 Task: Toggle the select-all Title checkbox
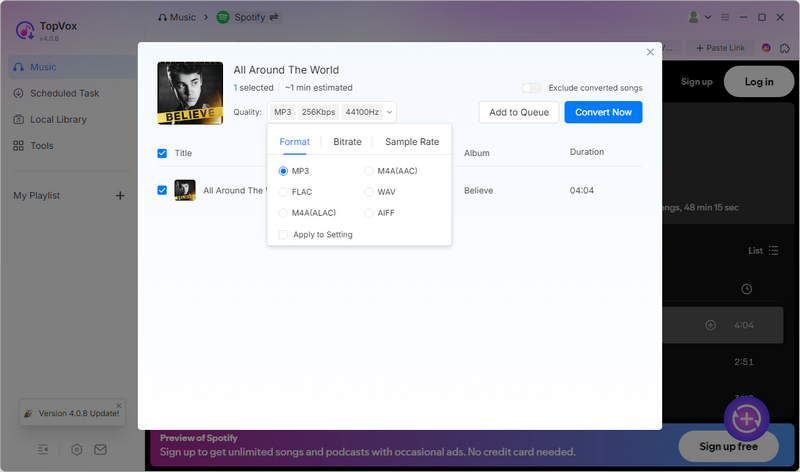coord(162,153)
